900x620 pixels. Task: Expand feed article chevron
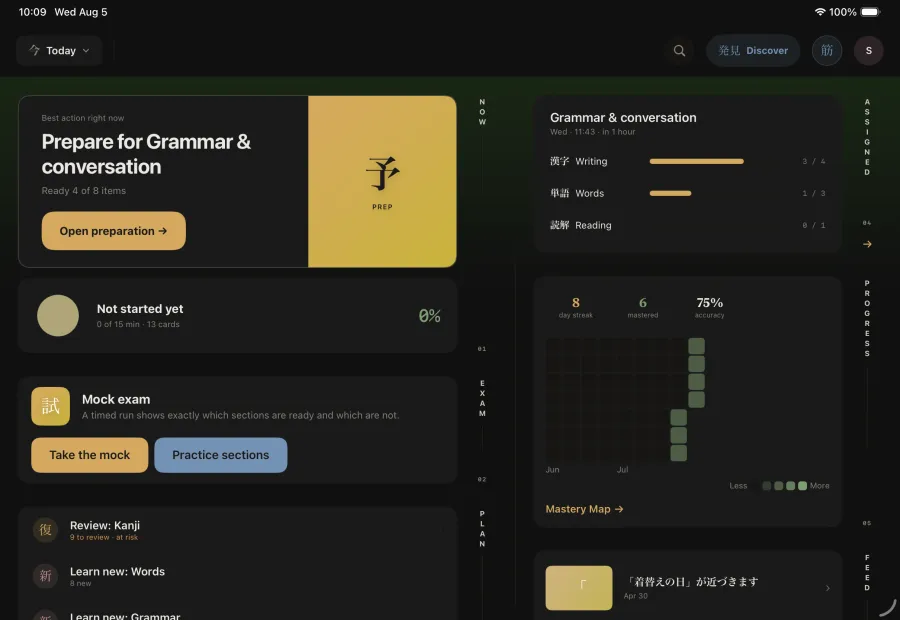pyautogui.click(x=828, y=588)
